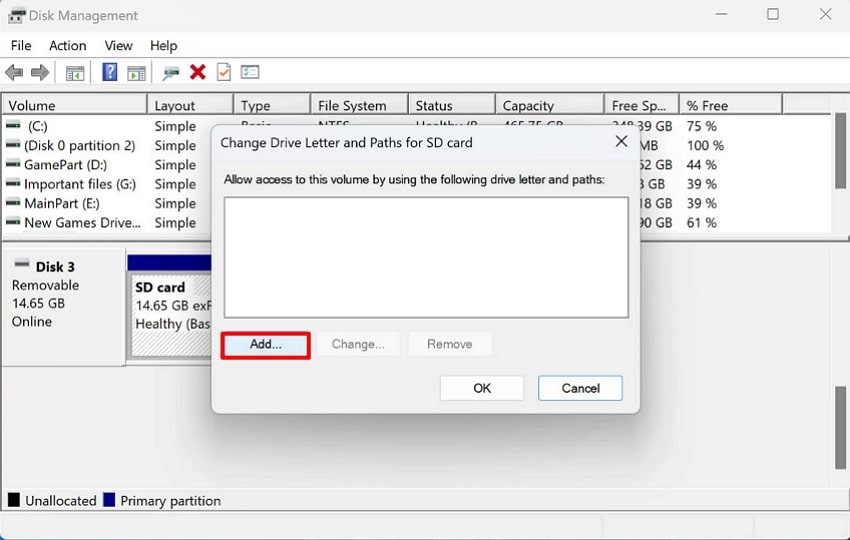
Task: Click the Back arrow toolbar icon
Action: click(14, 72)
